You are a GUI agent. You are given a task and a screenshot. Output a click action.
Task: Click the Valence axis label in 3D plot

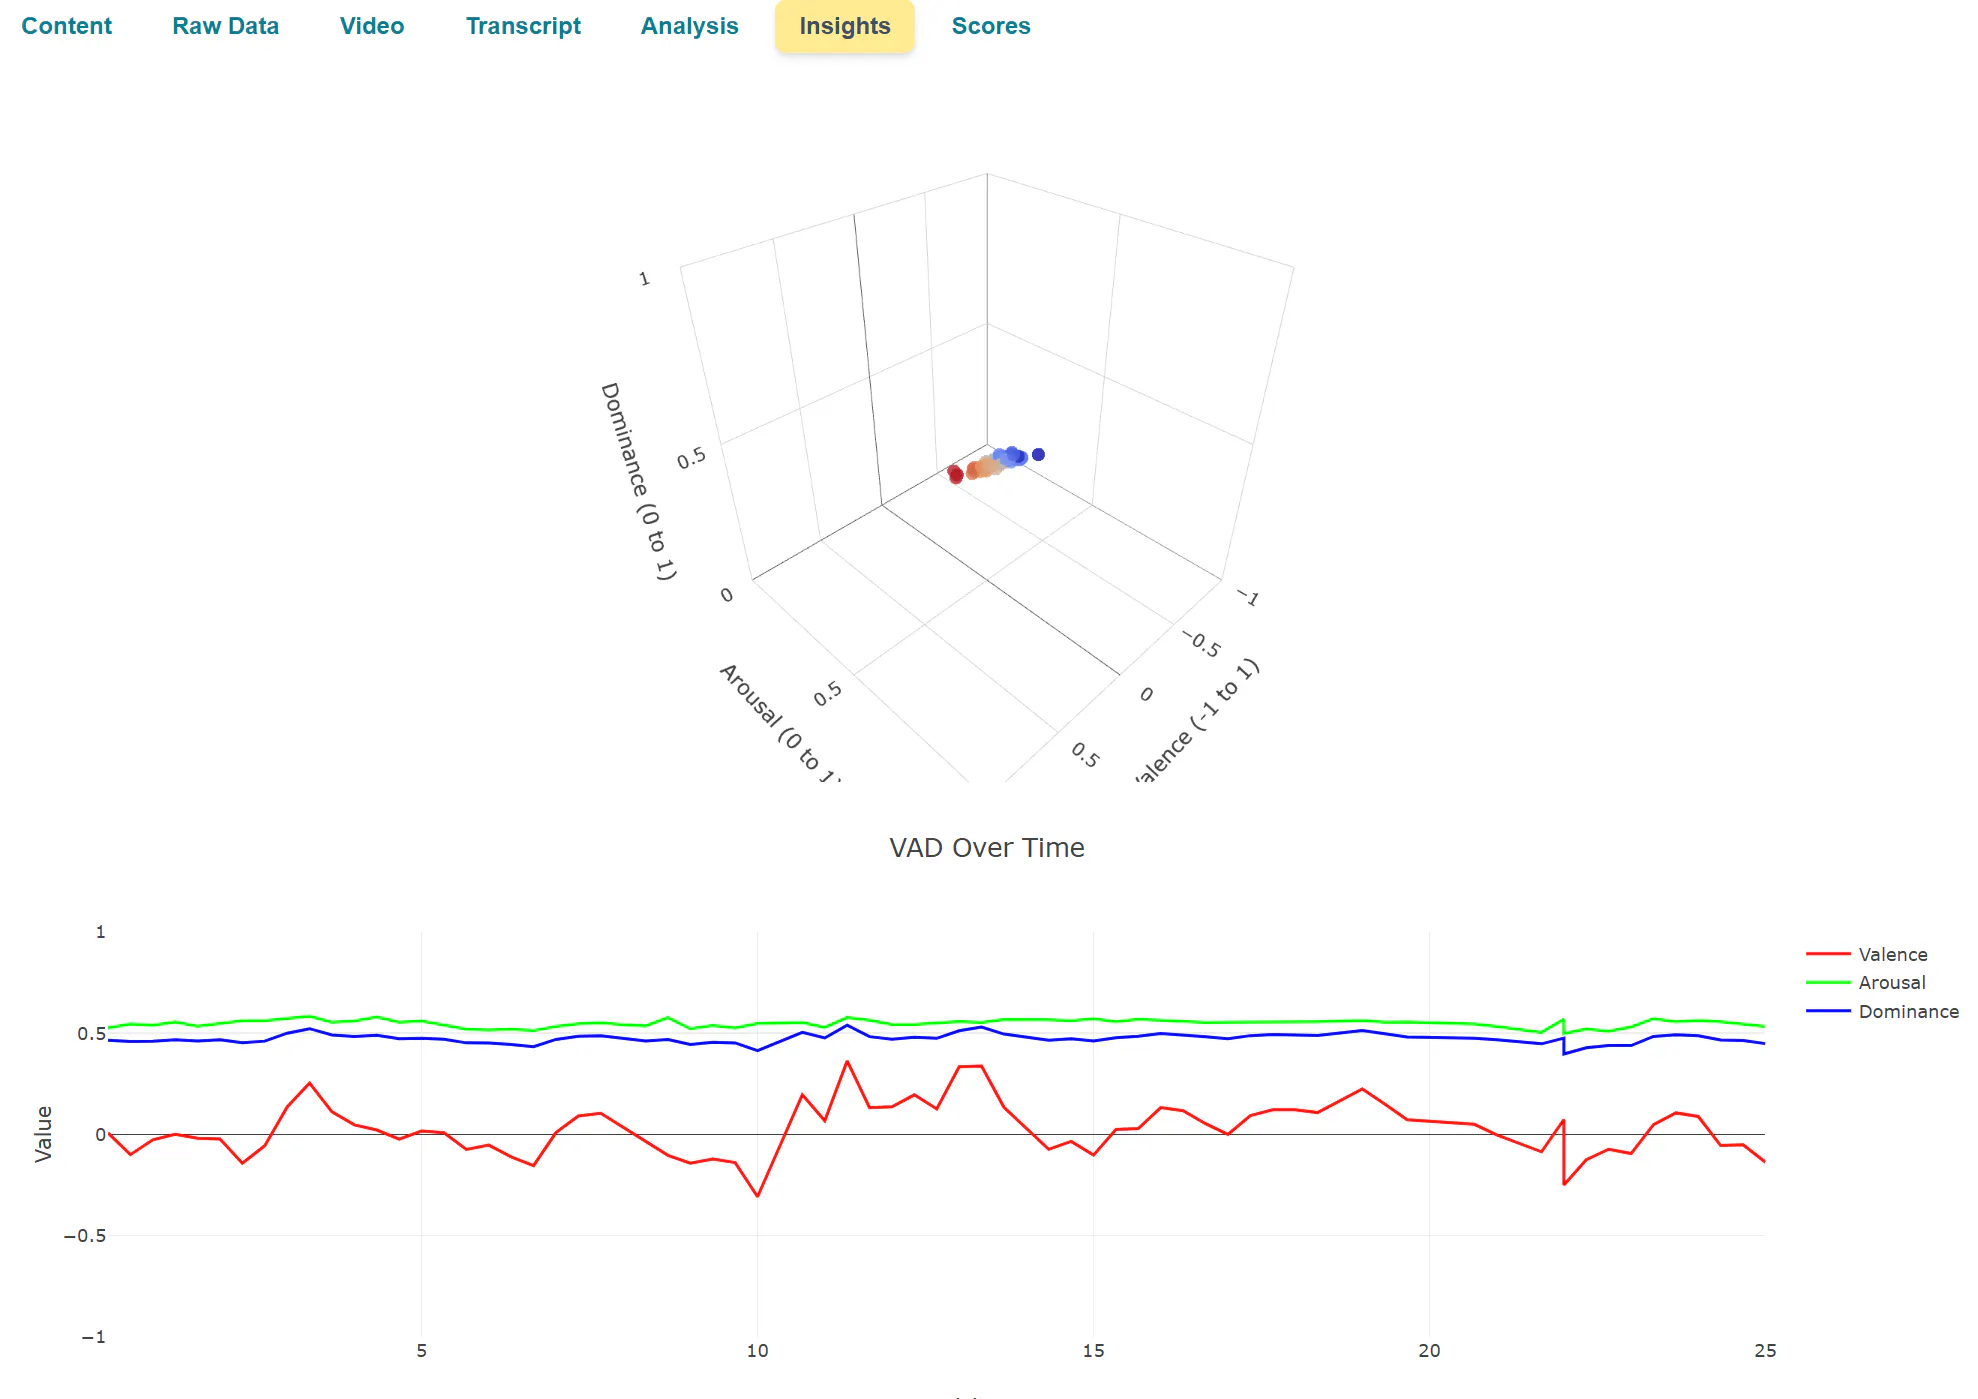tap(1198, 720)
